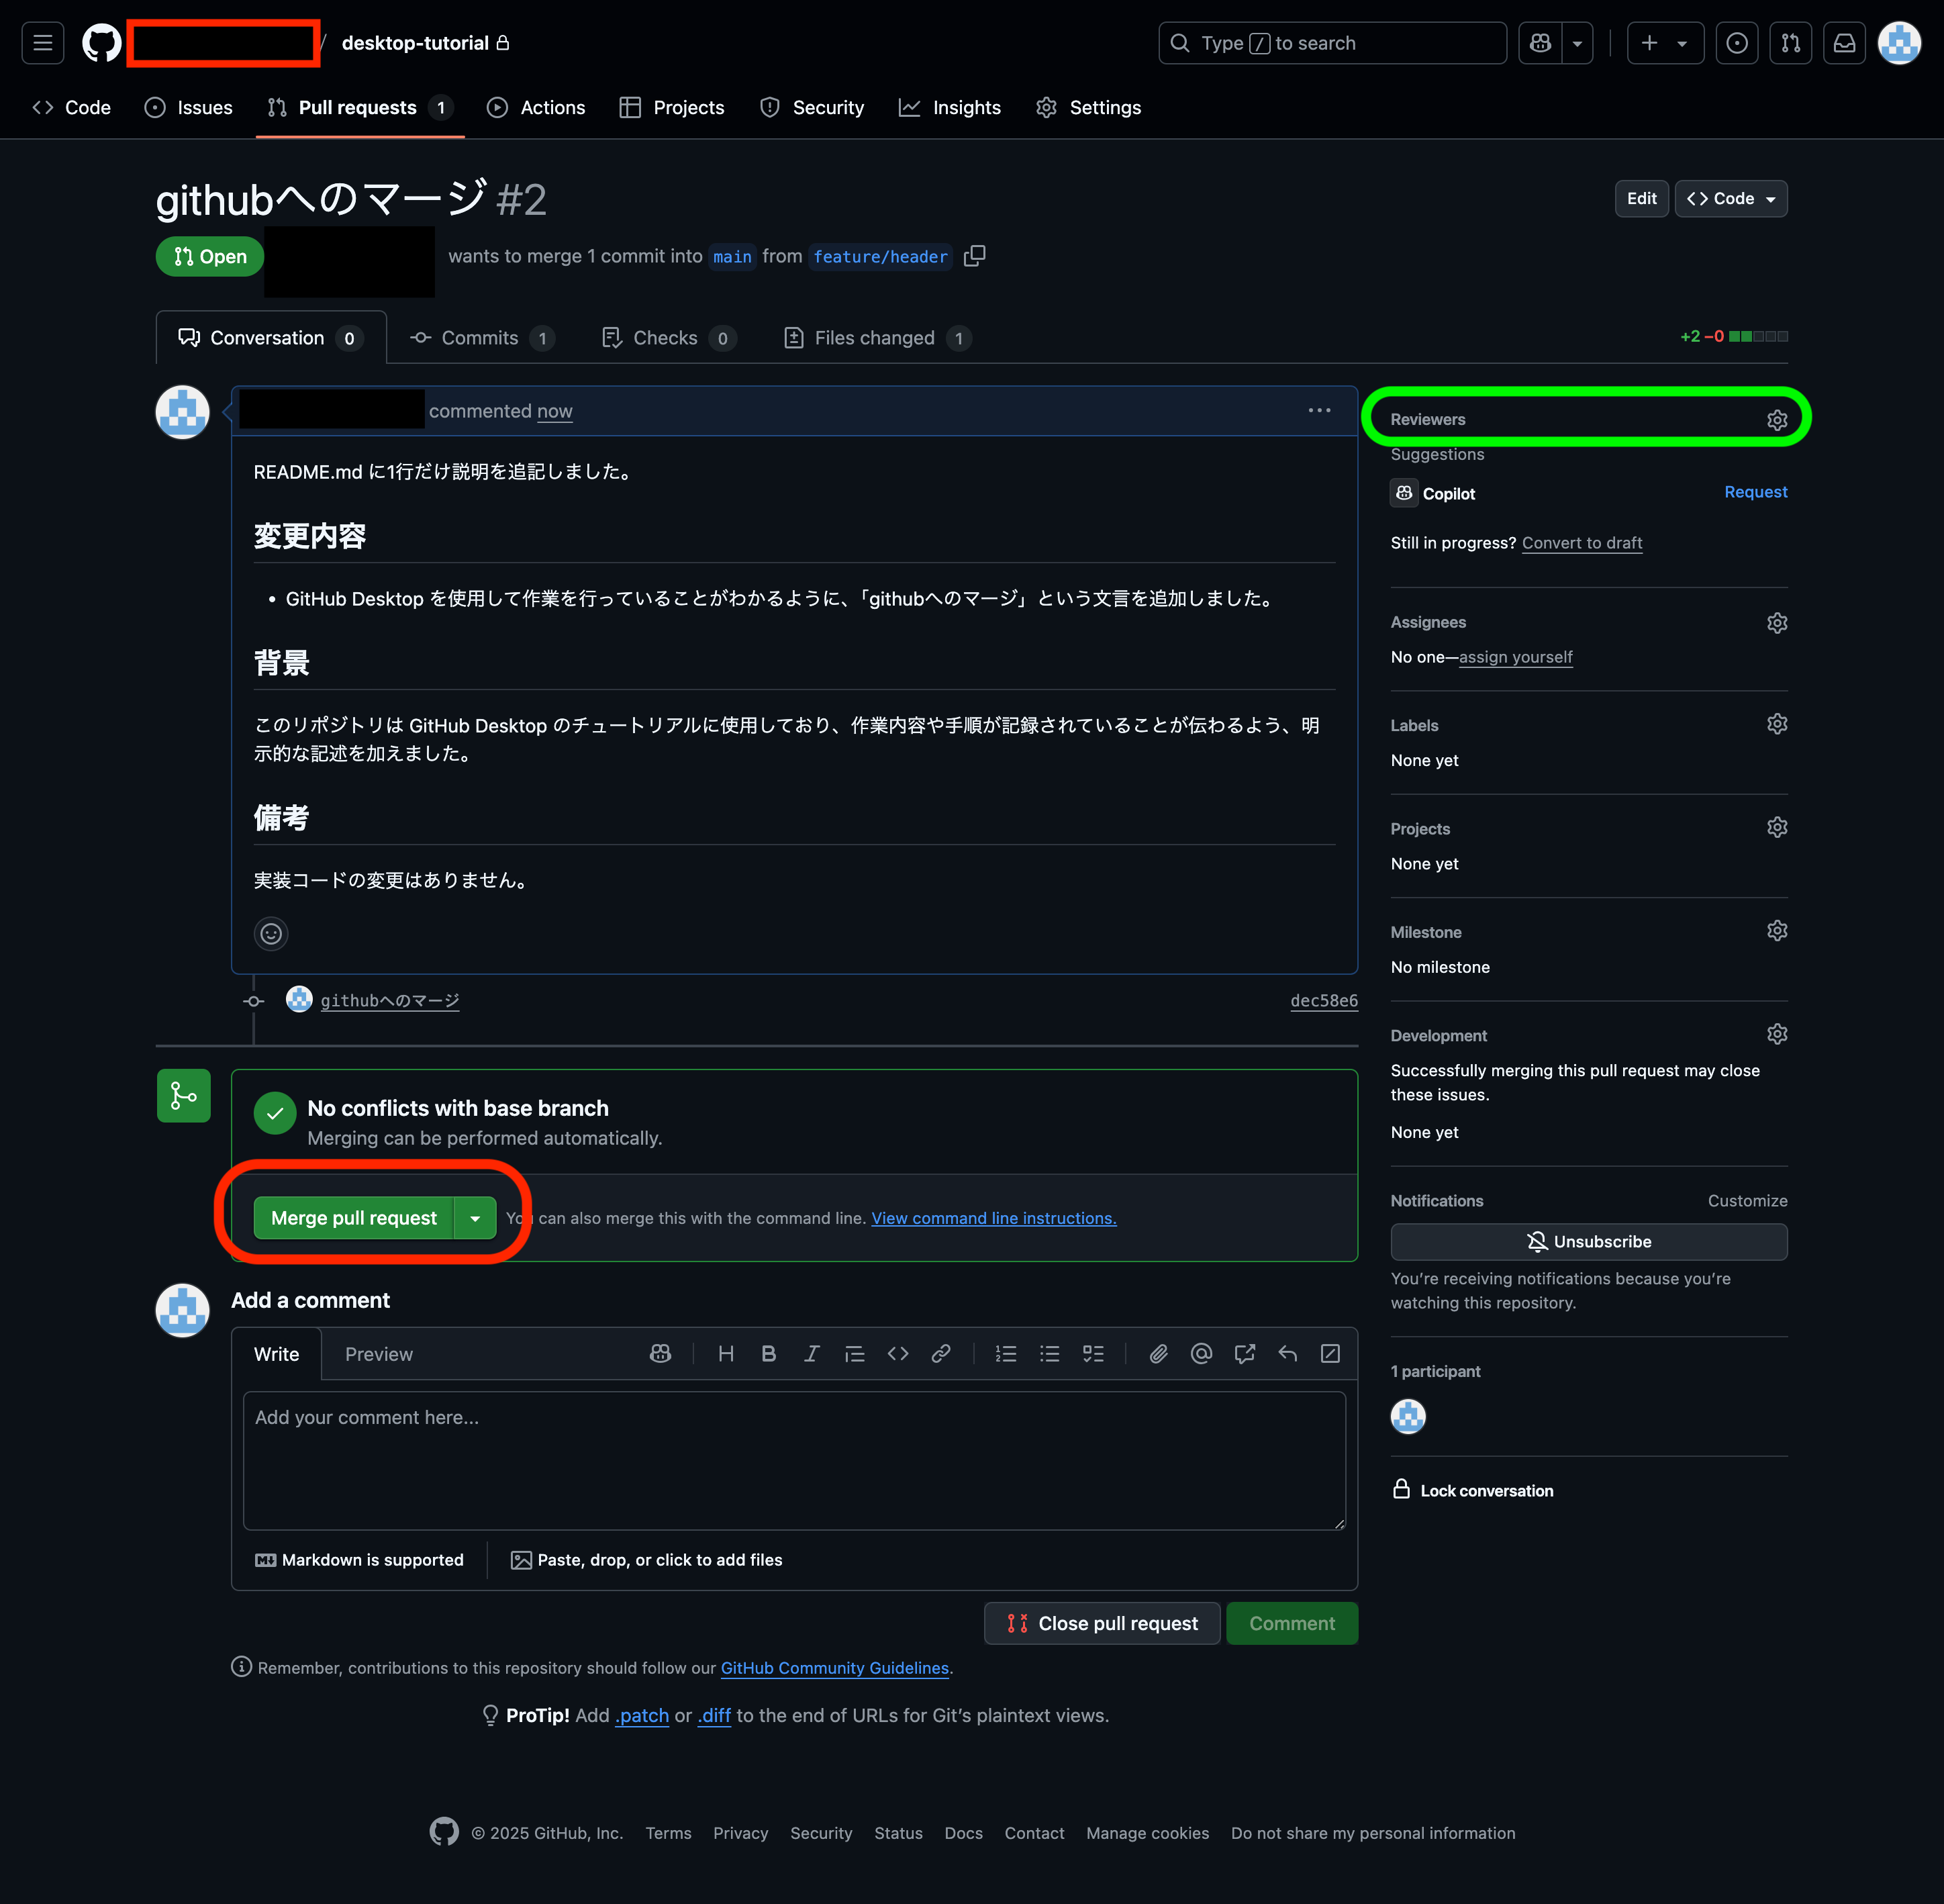Open Projects settings gear in sidebar
The image size is (1944, 1904).
coord(1776,827)
